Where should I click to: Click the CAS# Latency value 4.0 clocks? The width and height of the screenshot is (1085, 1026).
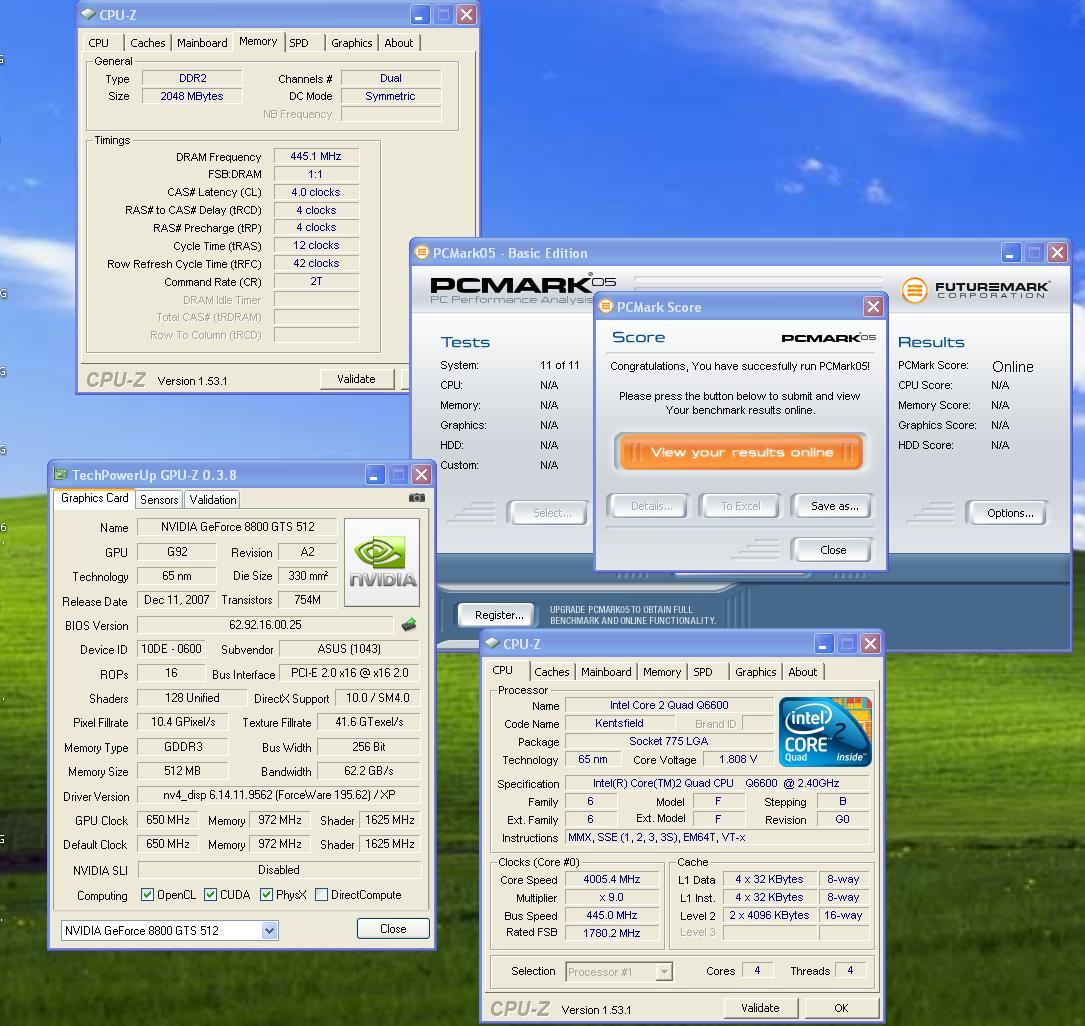click(x=316, y=192)
